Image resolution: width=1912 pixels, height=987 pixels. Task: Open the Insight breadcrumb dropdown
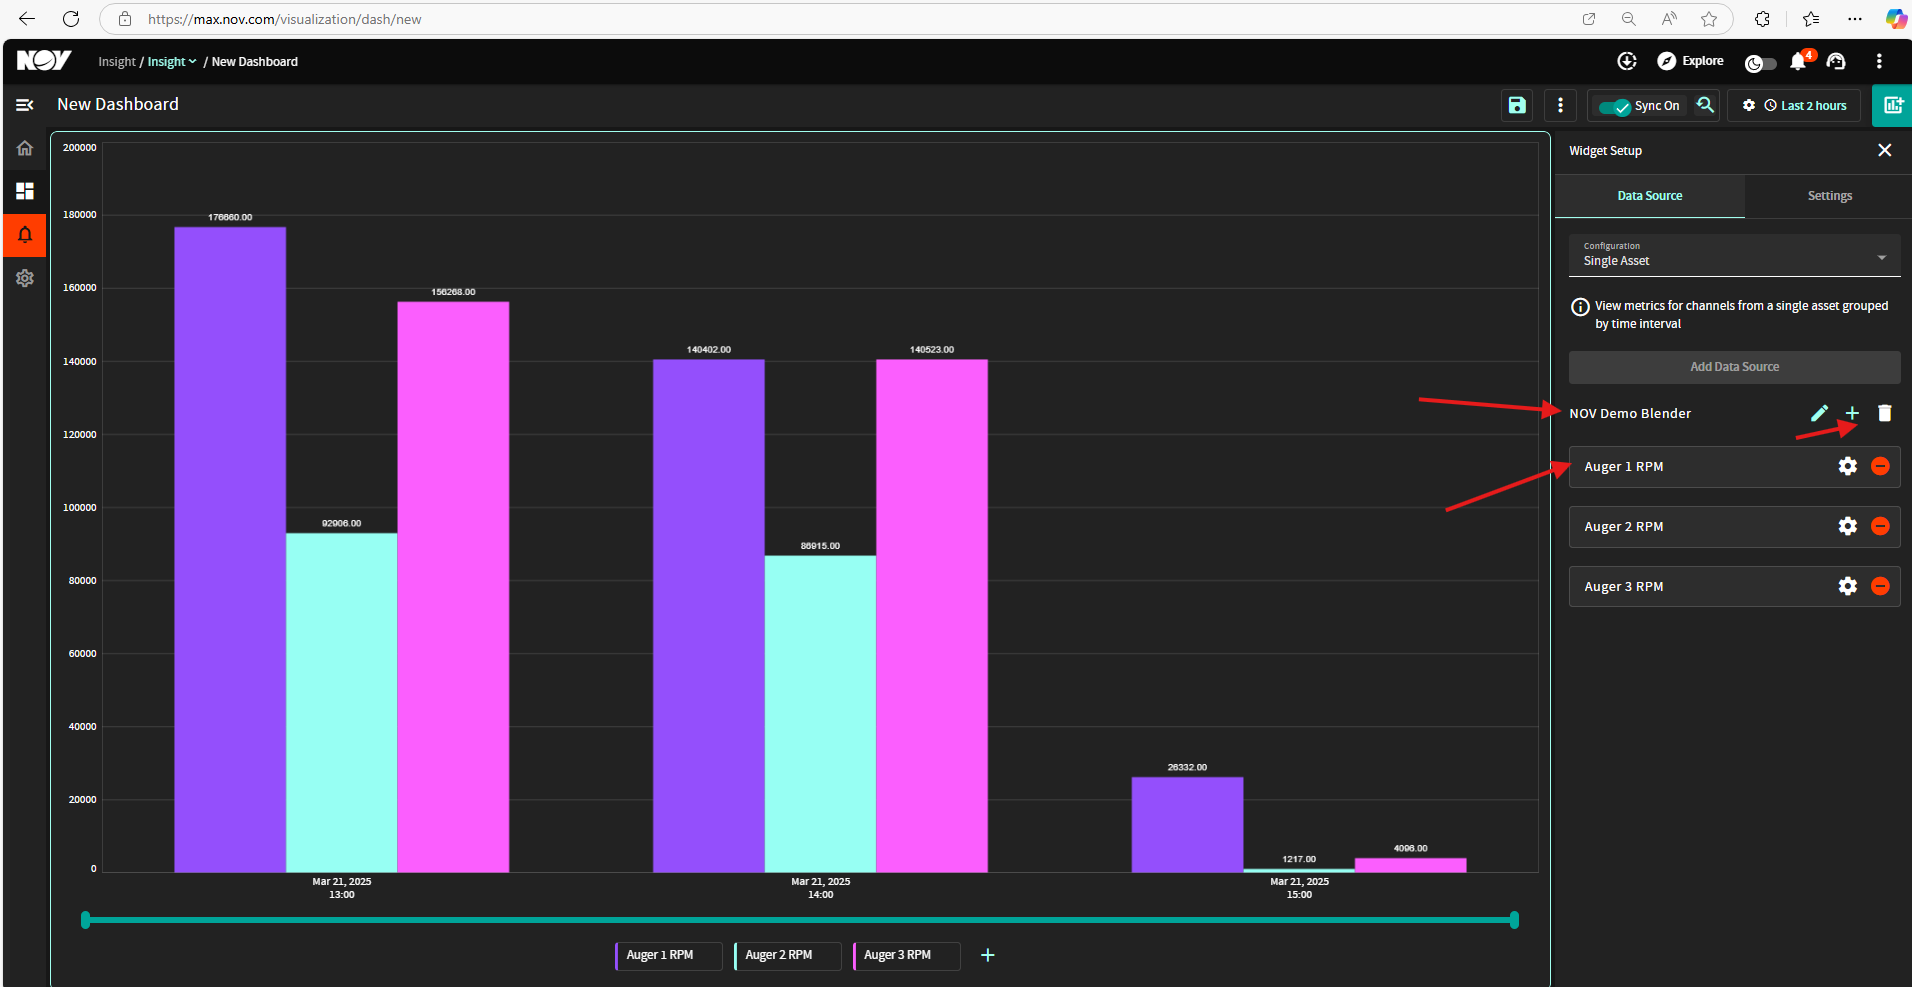pos(172,62)
